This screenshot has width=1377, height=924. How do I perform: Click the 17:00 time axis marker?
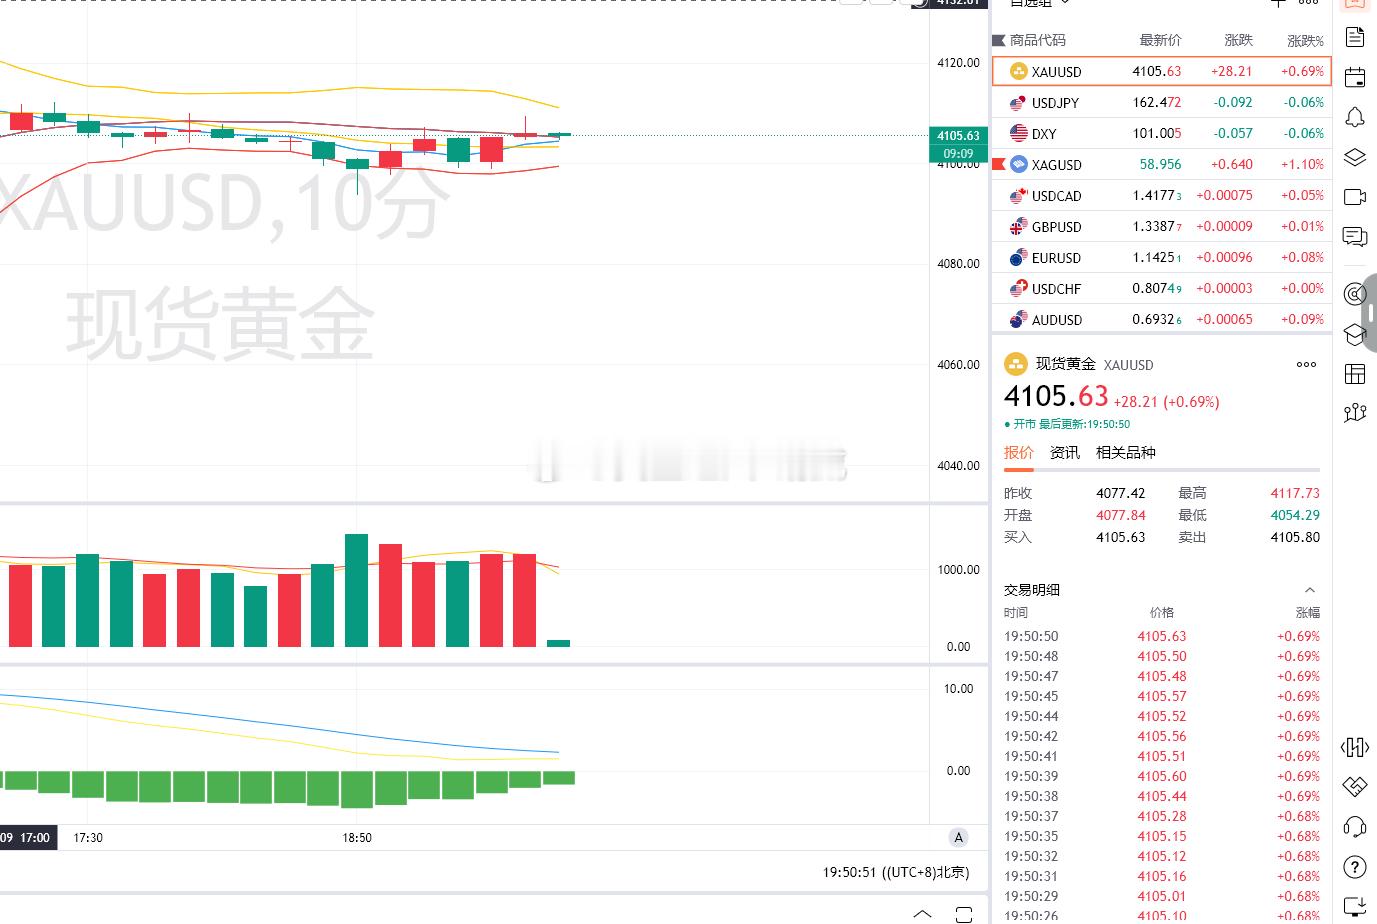pyautogui.click(x=27, y=838)
